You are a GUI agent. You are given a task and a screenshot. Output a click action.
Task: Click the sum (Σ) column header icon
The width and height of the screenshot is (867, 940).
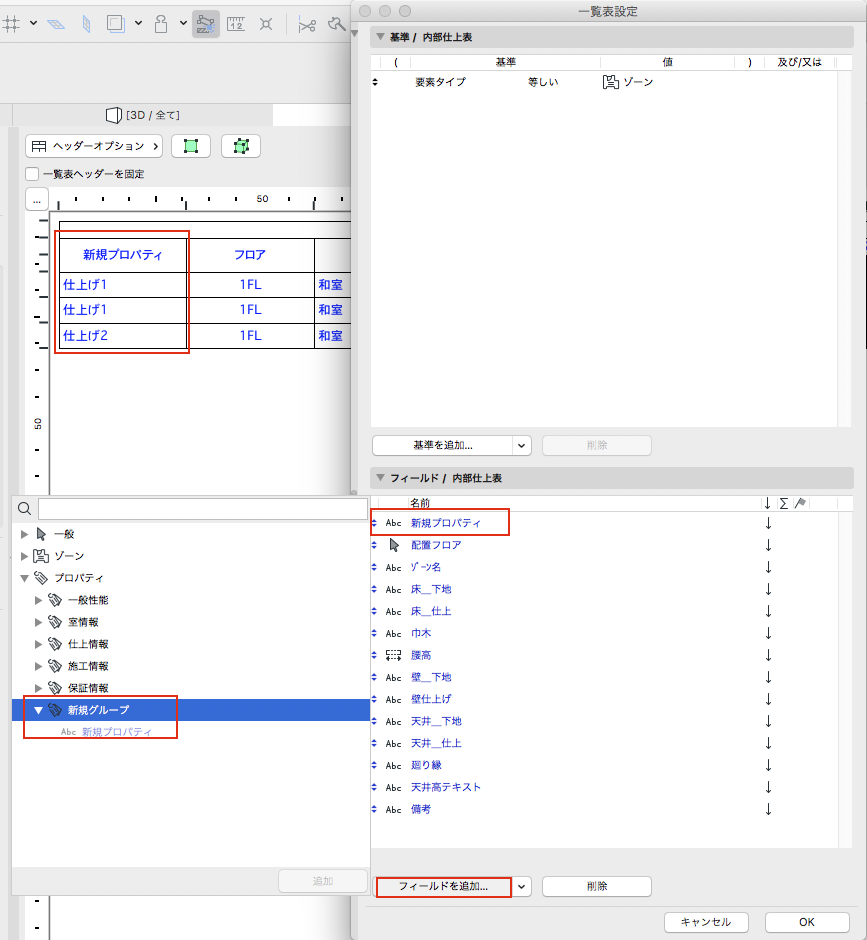pyautogui.click(x=782, y=503)
